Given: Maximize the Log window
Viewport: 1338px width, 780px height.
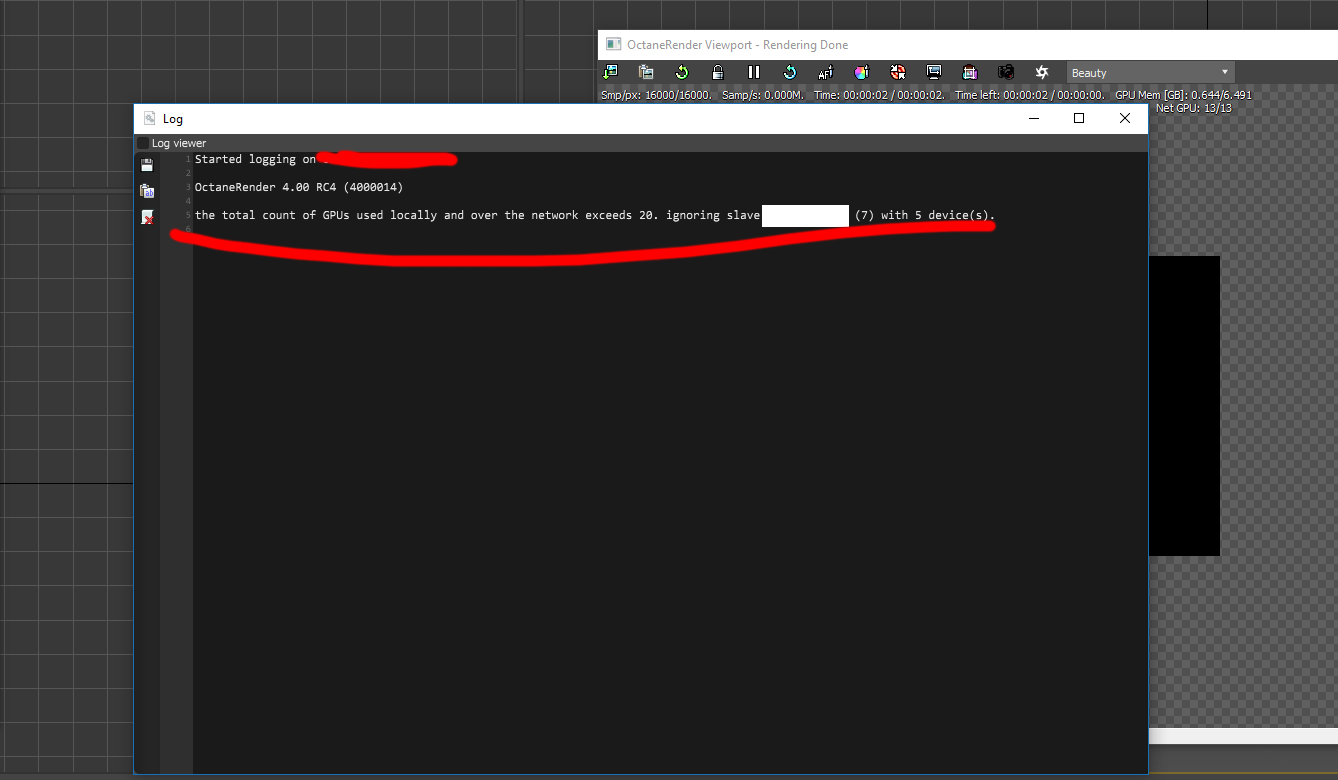Looking at the screenshot, I should (x=1079, y=118).
